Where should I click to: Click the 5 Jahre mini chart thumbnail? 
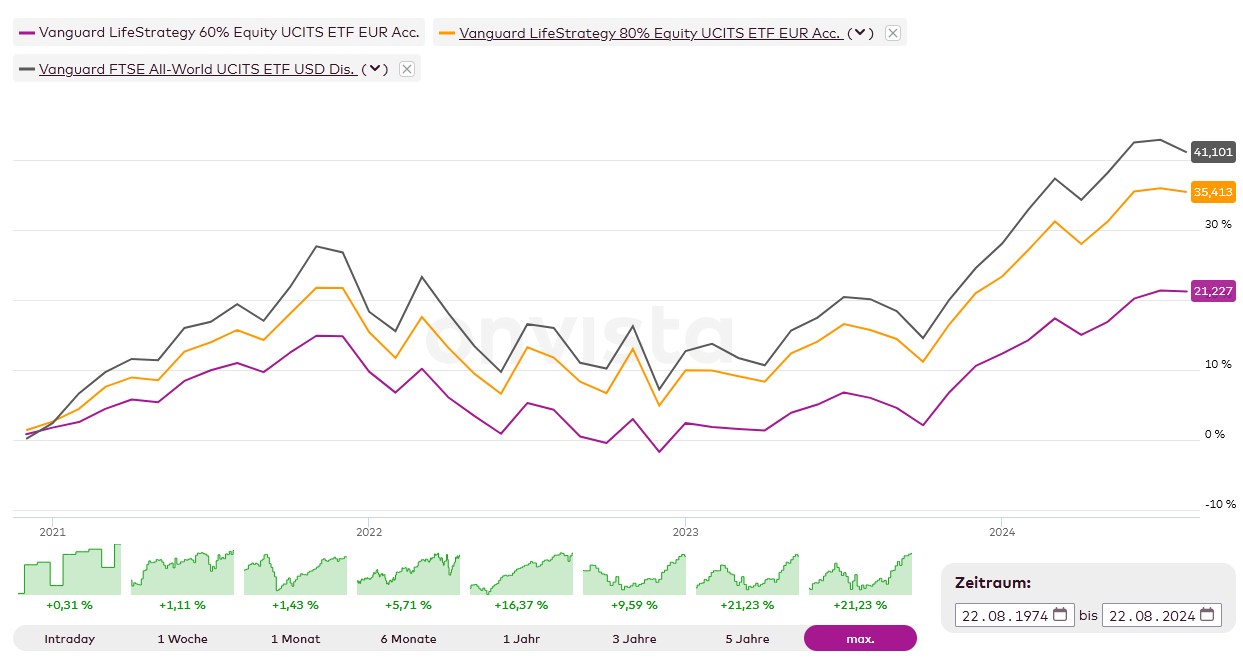(747, 573)
